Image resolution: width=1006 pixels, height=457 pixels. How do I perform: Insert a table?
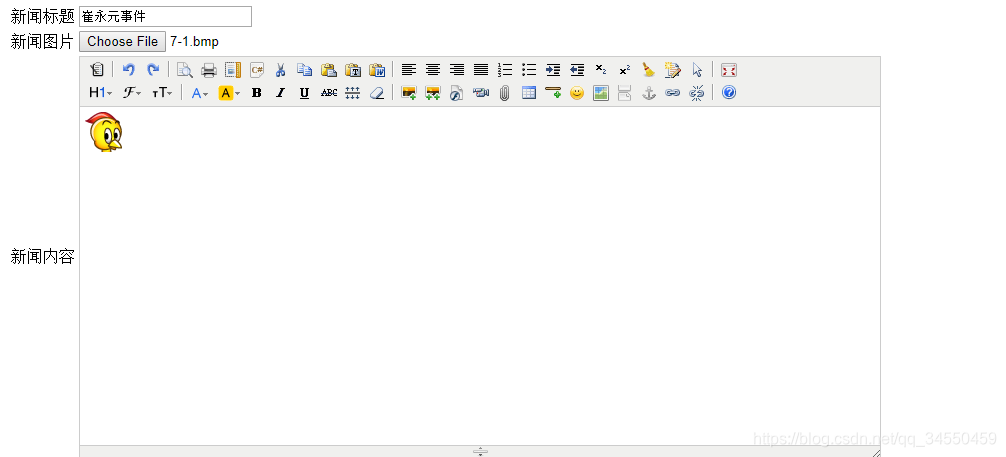click(529, 93)
